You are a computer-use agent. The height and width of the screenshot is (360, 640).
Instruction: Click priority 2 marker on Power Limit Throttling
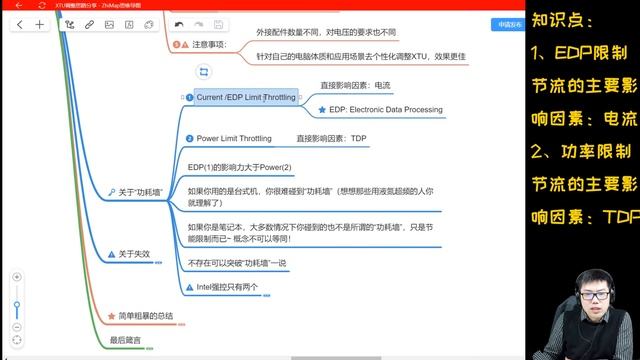[x=189, y=139]
